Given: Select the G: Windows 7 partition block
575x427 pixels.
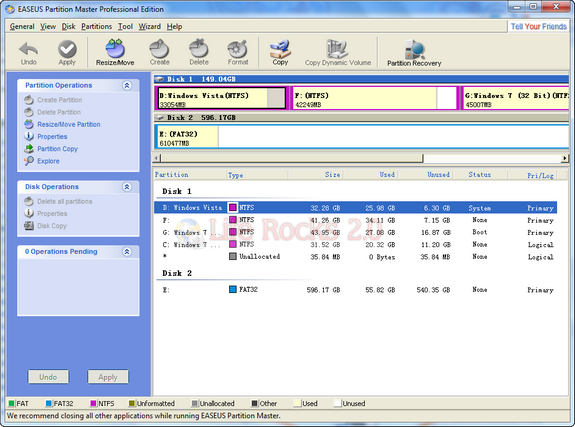Looking at the screenshot, I should [x=516, y=98].
